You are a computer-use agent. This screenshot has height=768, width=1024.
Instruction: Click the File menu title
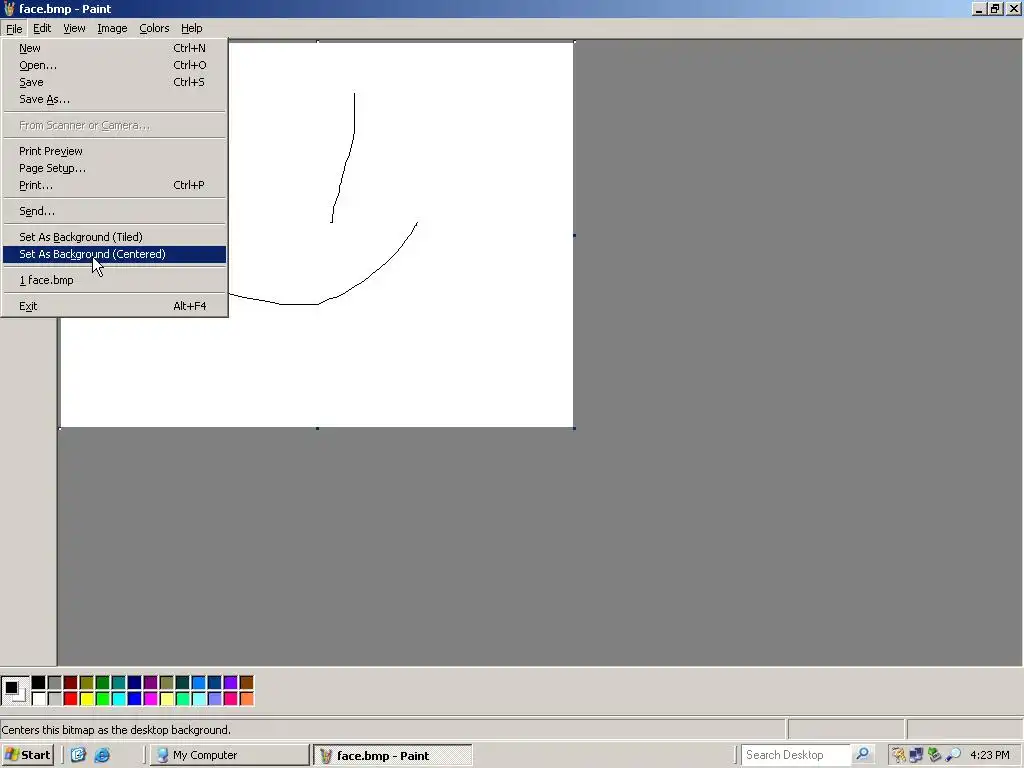(14, 29)
